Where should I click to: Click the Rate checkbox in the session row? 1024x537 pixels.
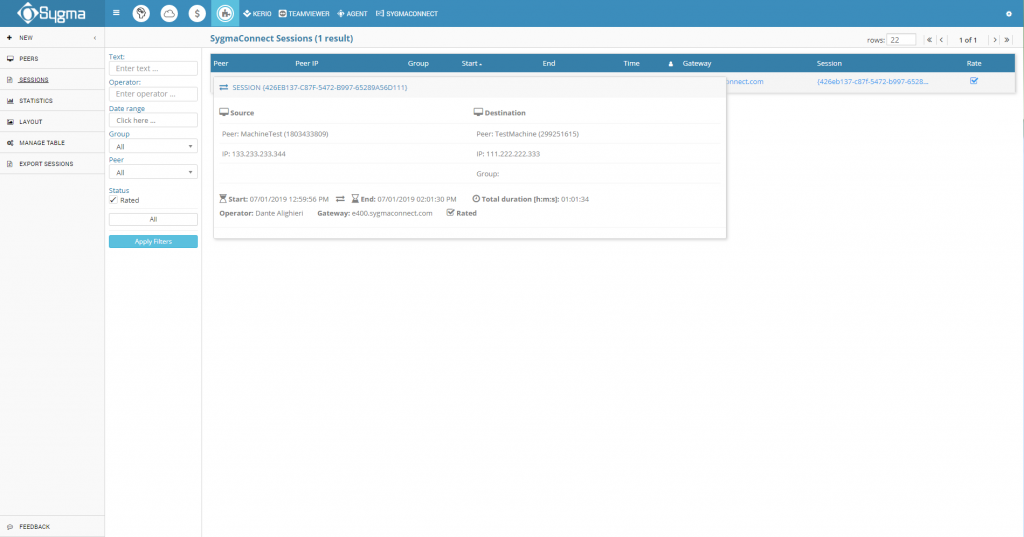(x=974, y=81)
